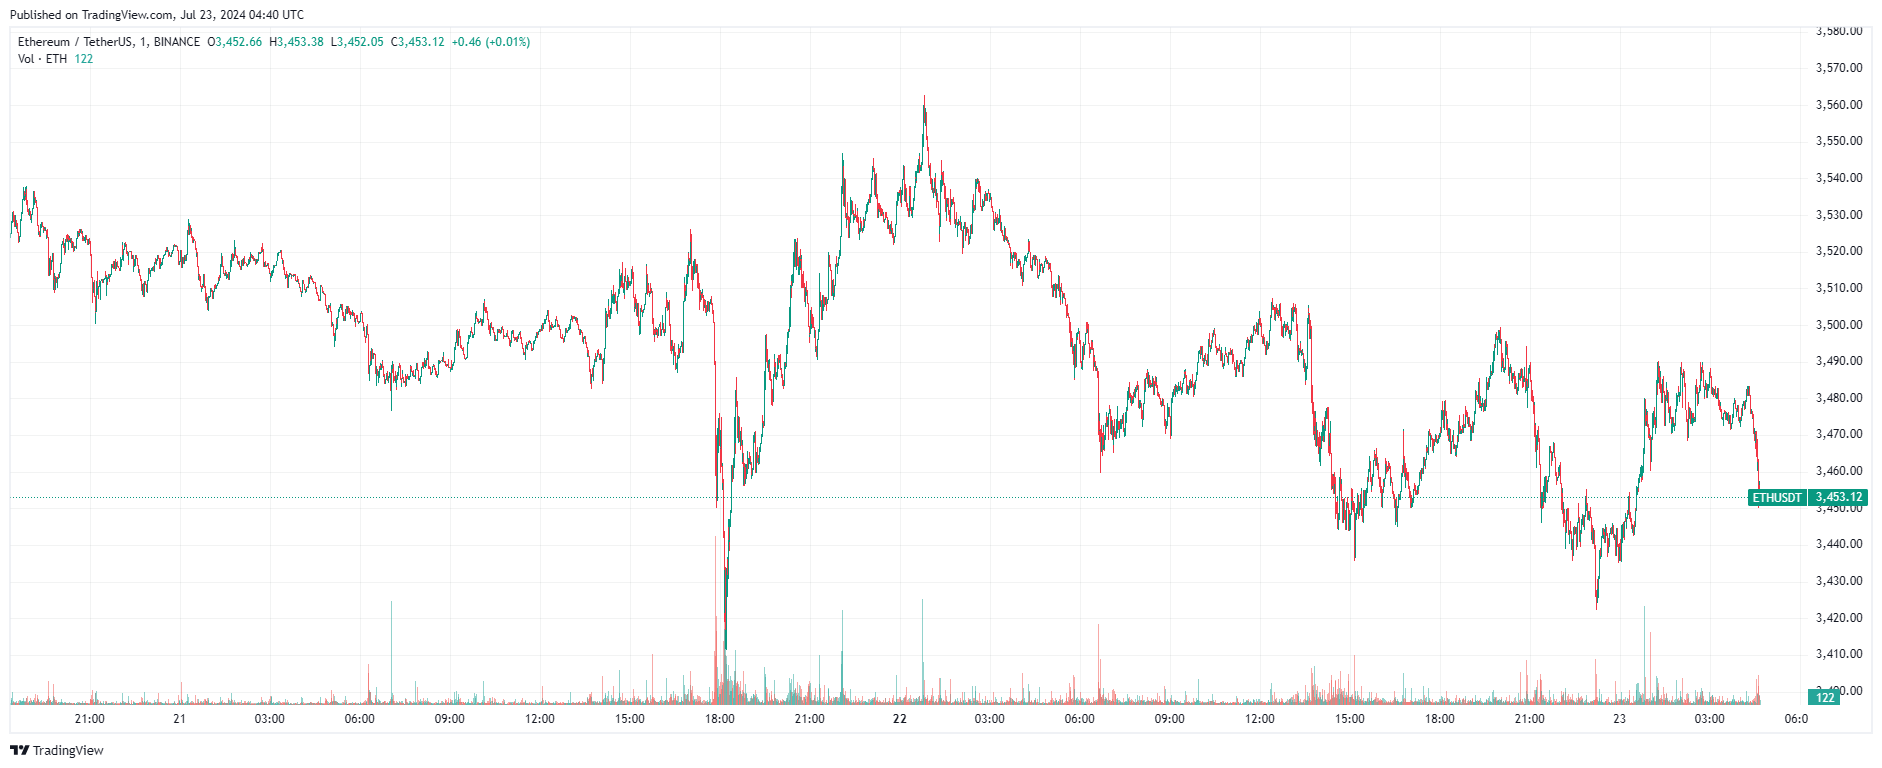Click the date label 21 on time axis
This screenshot has width=1882, height=768.
coord(179,719)
